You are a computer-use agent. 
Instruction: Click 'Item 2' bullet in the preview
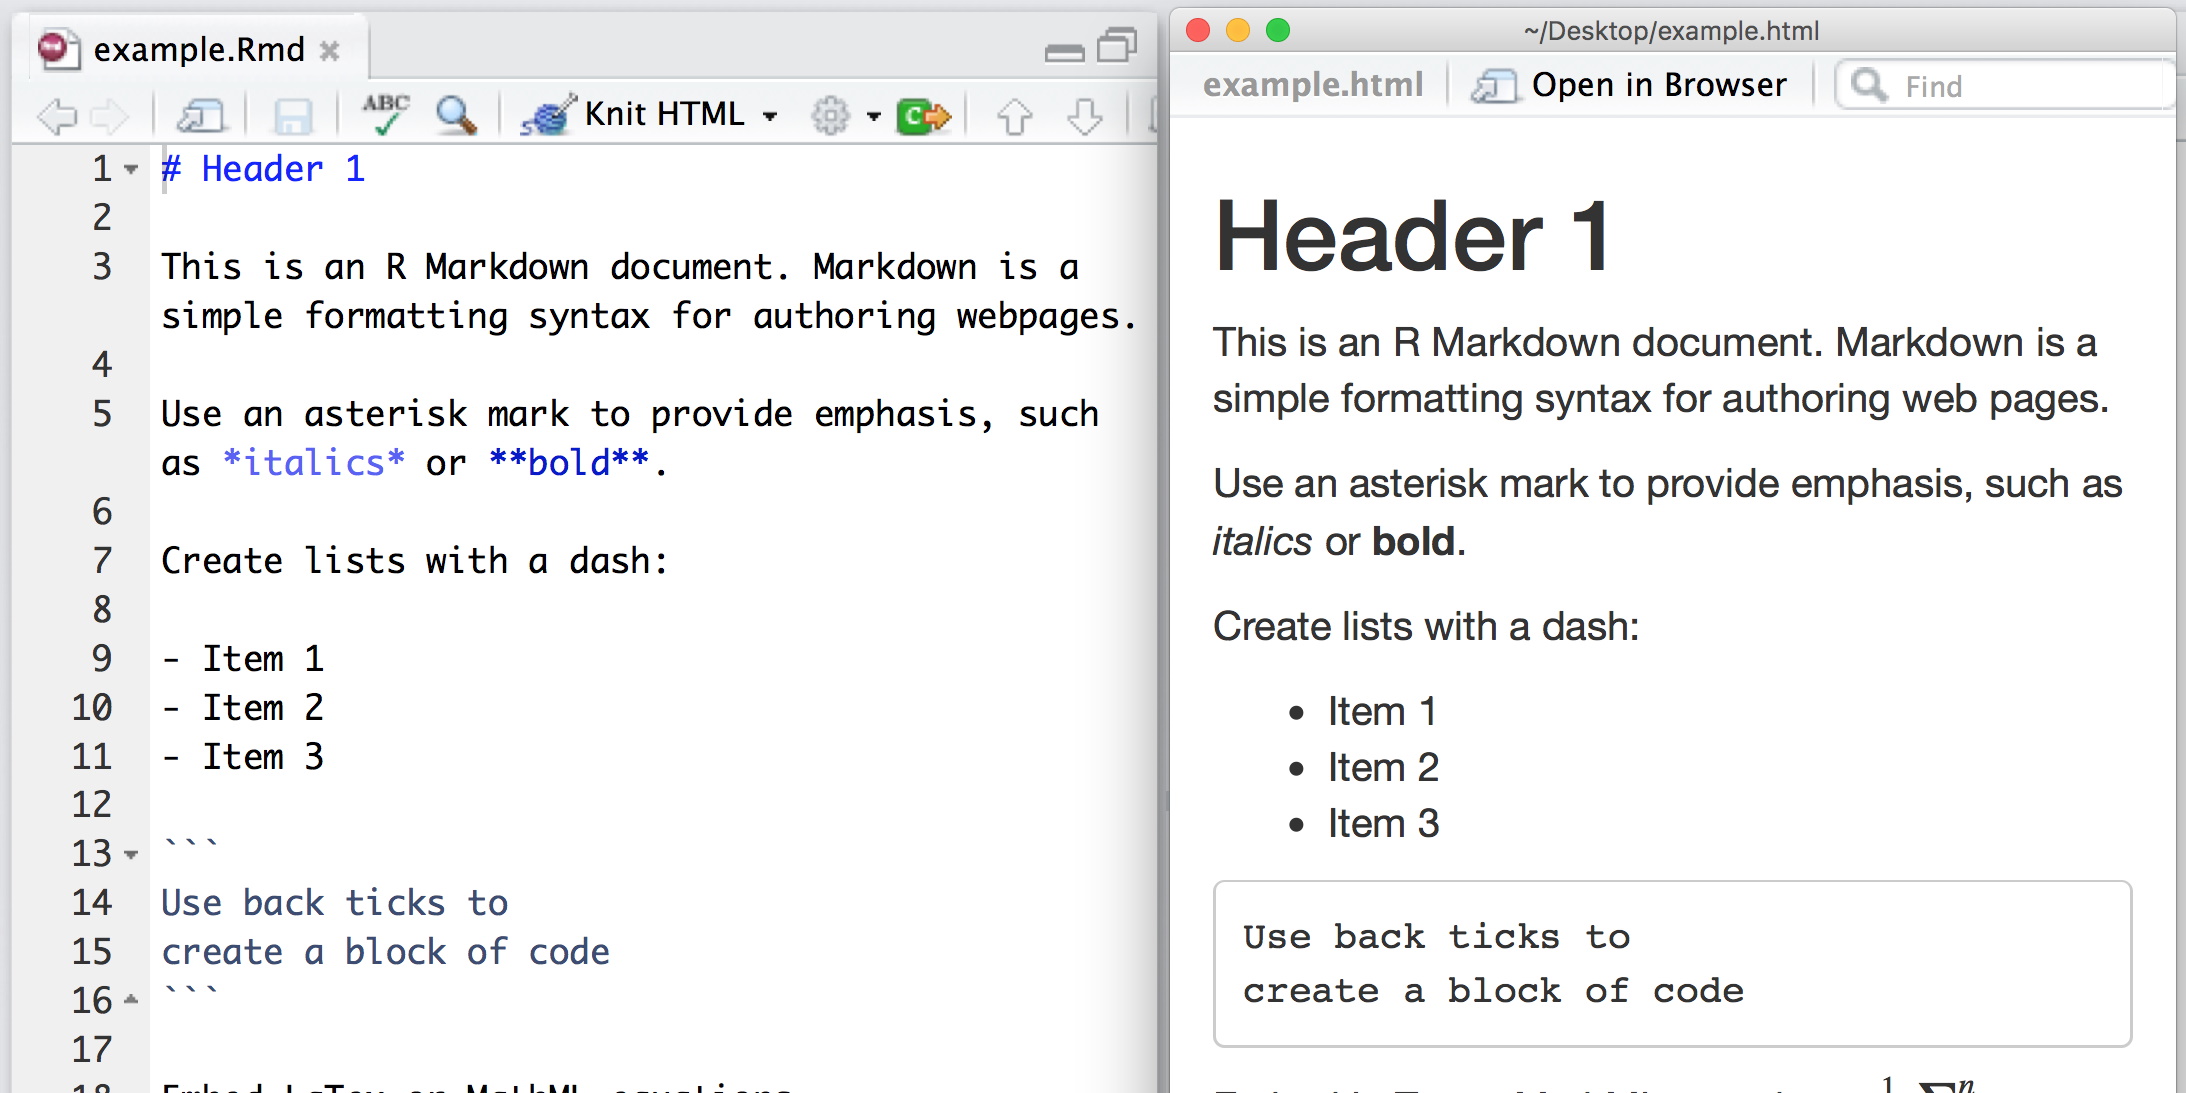click(x=1383, y=768)
